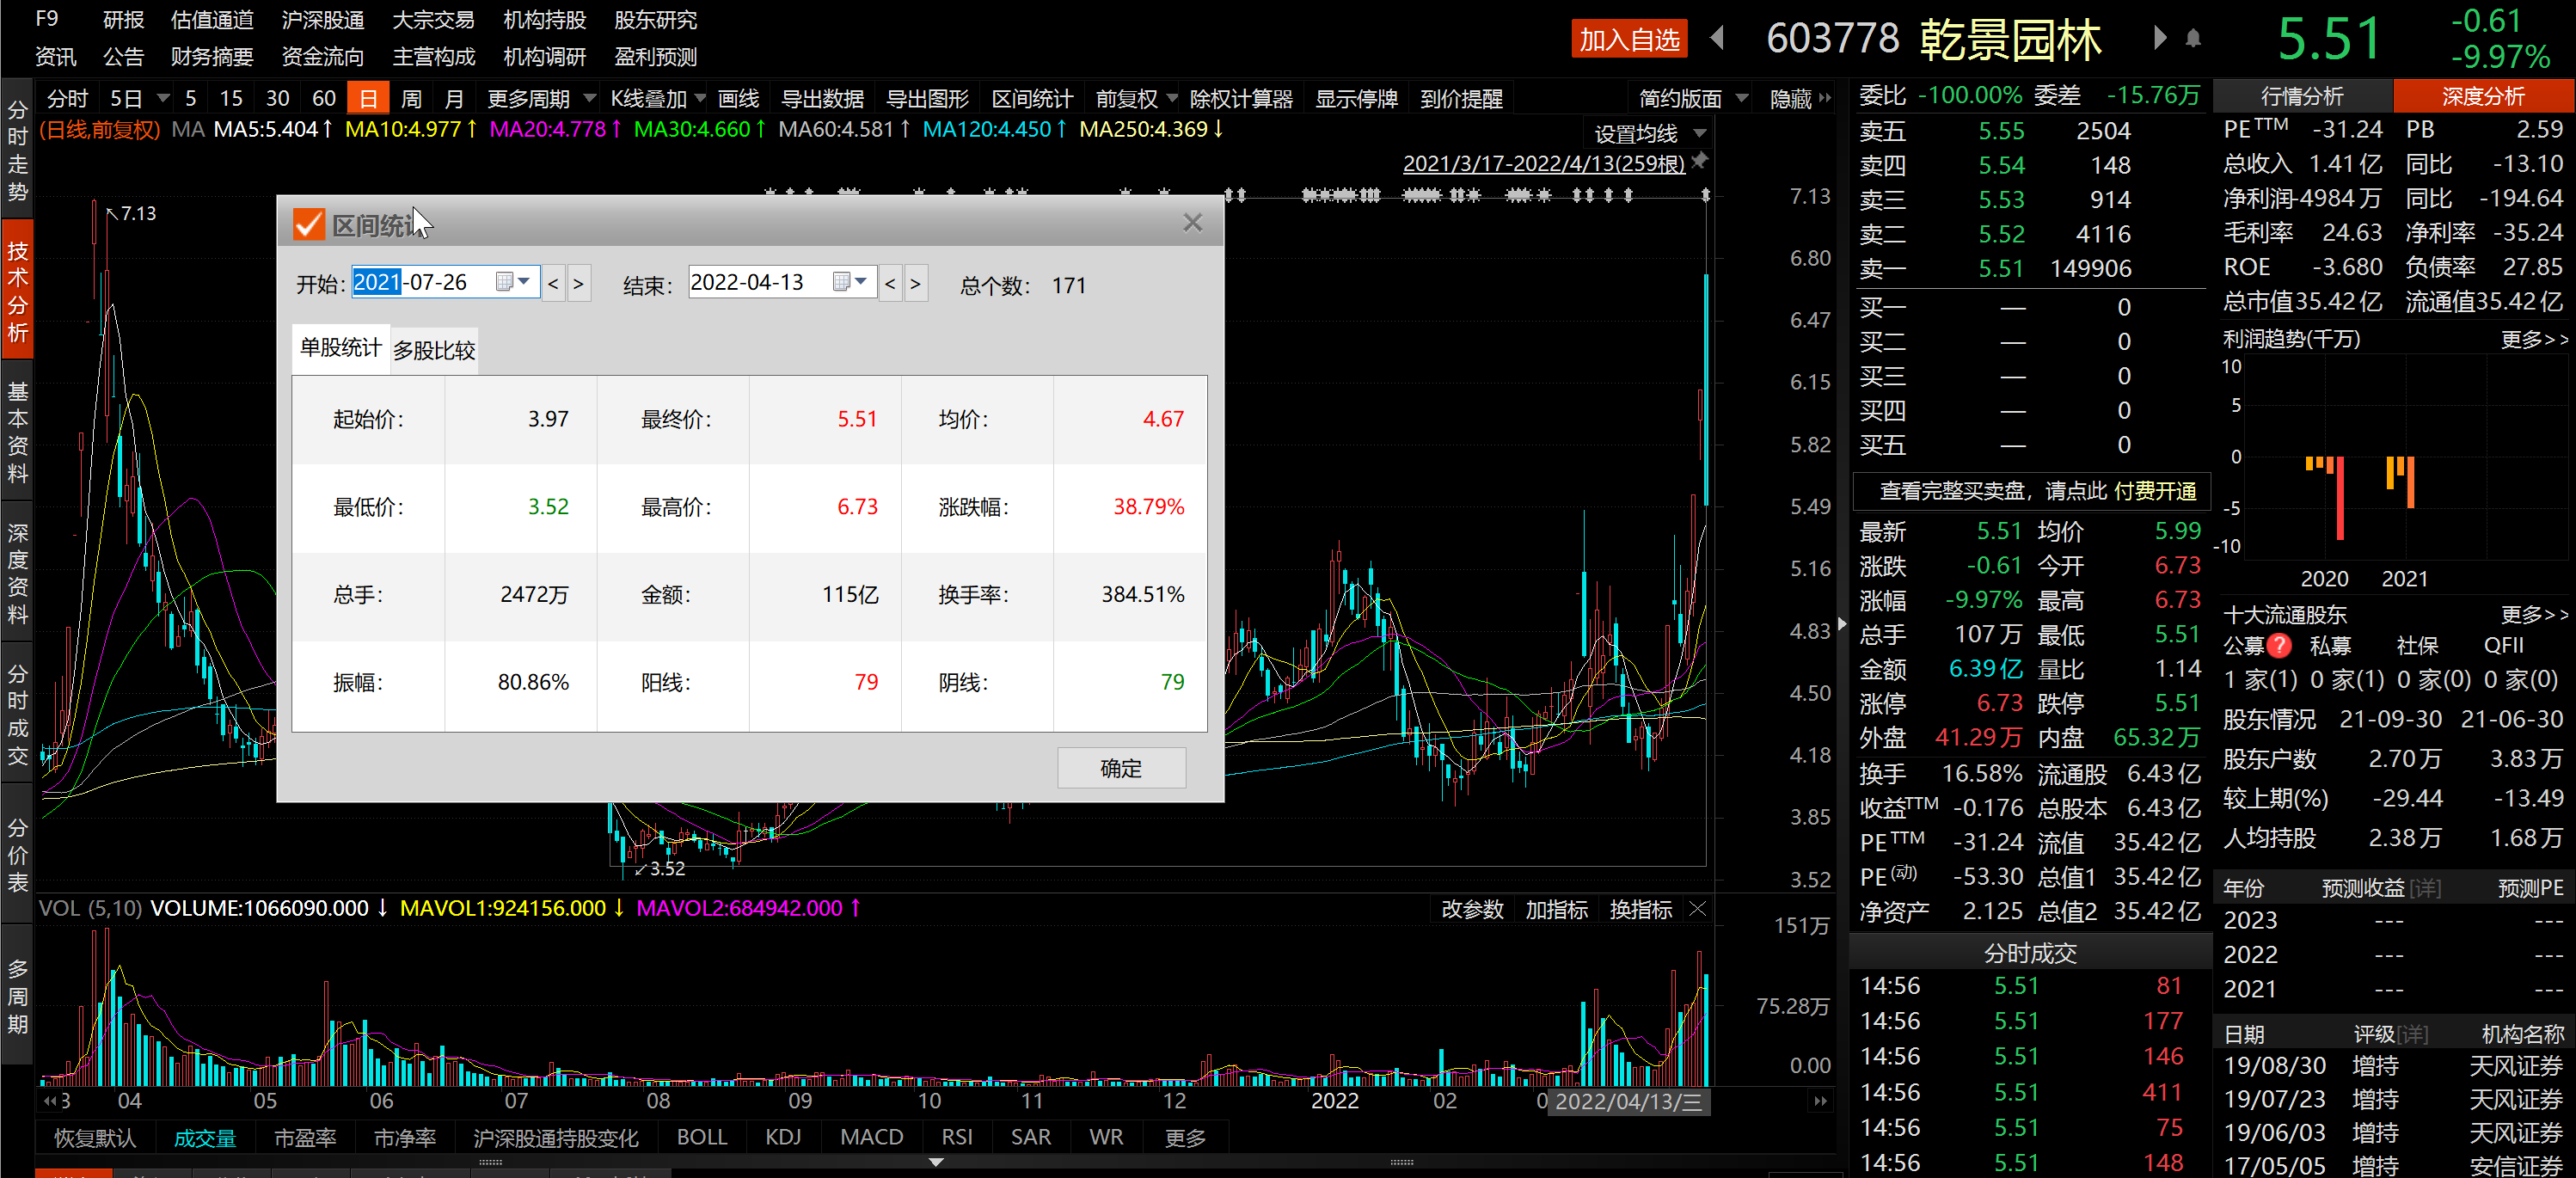Click the pin icon next to date range
This screenshot has height=1178, width=2576.
click(1700, 161)
